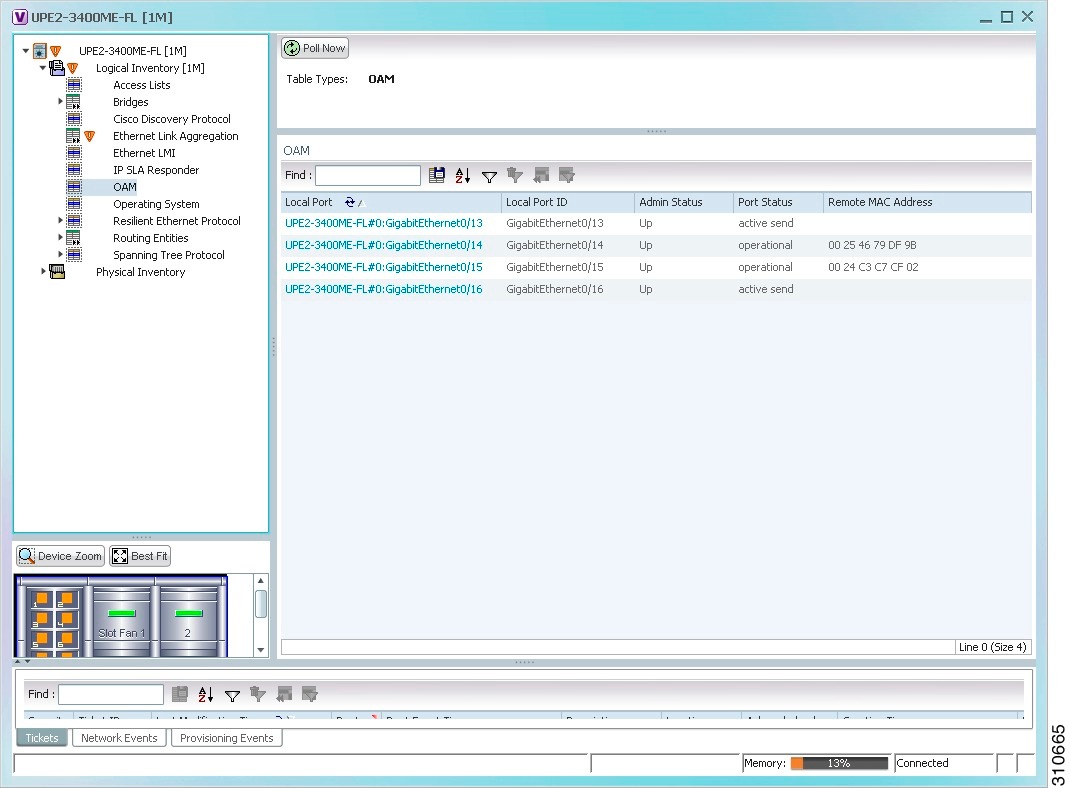Click the Ethernet LMI tree icon
1069x788 pixels.
[74, 153]
